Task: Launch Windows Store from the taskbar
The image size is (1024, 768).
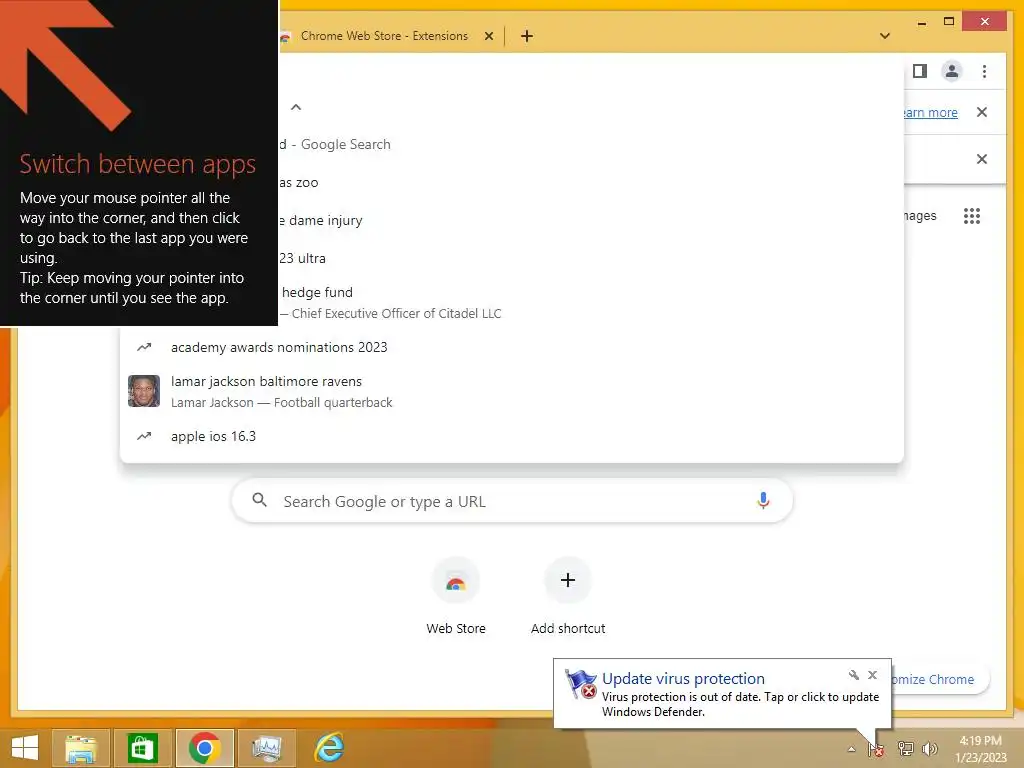Action: click(142, 748)
